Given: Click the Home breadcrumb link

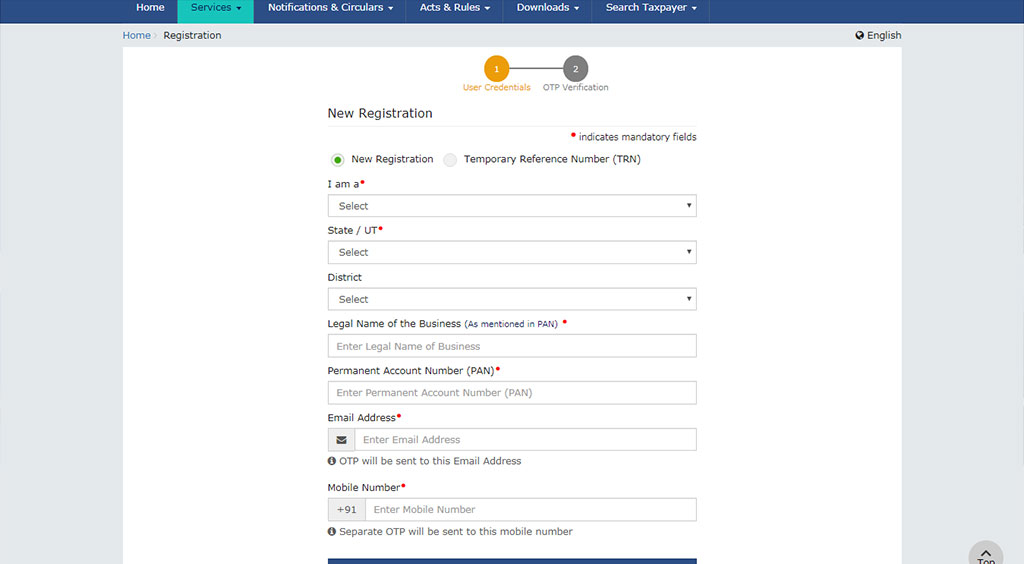Looking at the screenshot, I should pos(136,35).
